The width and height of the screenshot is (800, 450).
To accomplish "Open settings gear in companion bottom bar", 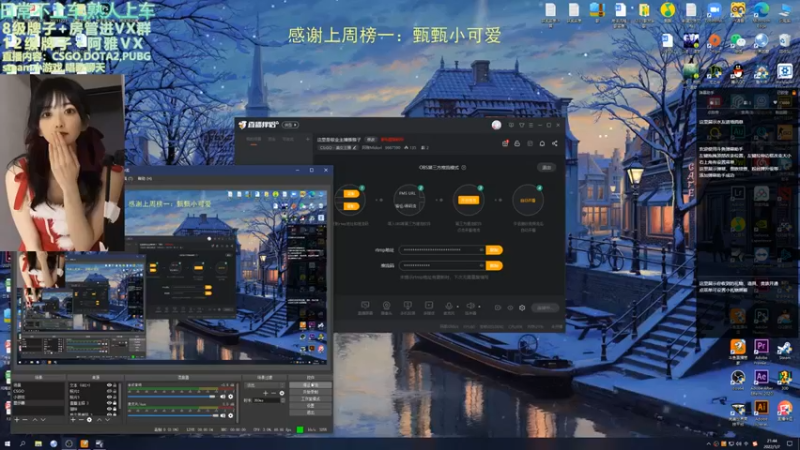I will [x=522, y=308].
